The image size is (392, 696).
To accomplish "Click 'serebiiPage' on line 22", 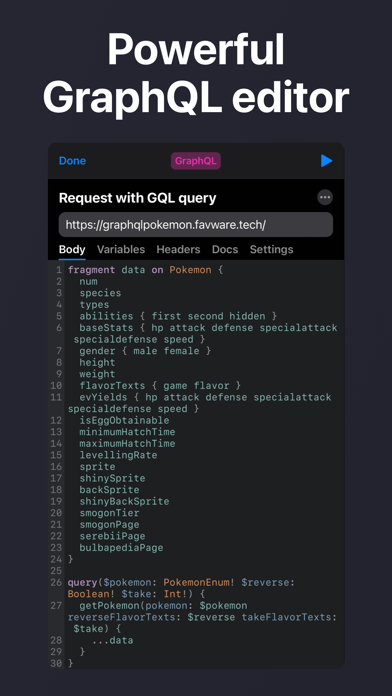I will [x=112, y=536].
